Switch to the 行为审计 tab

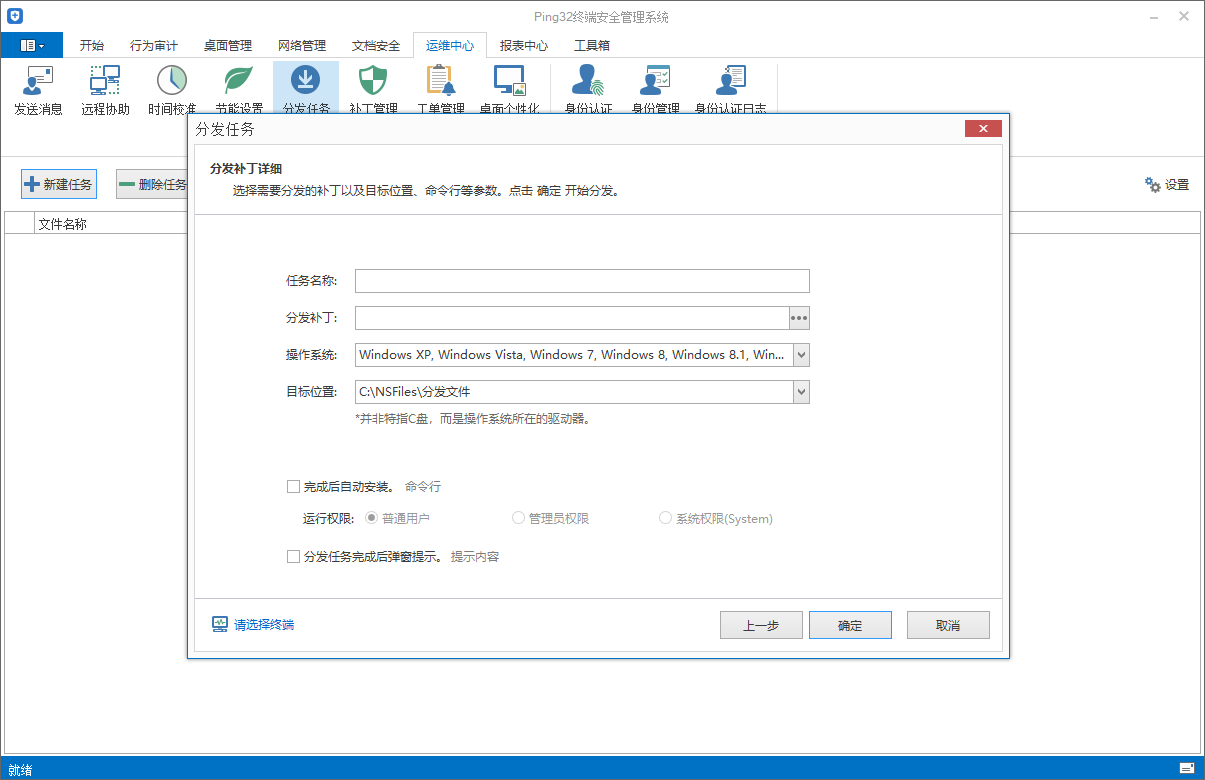pos(154,45)
